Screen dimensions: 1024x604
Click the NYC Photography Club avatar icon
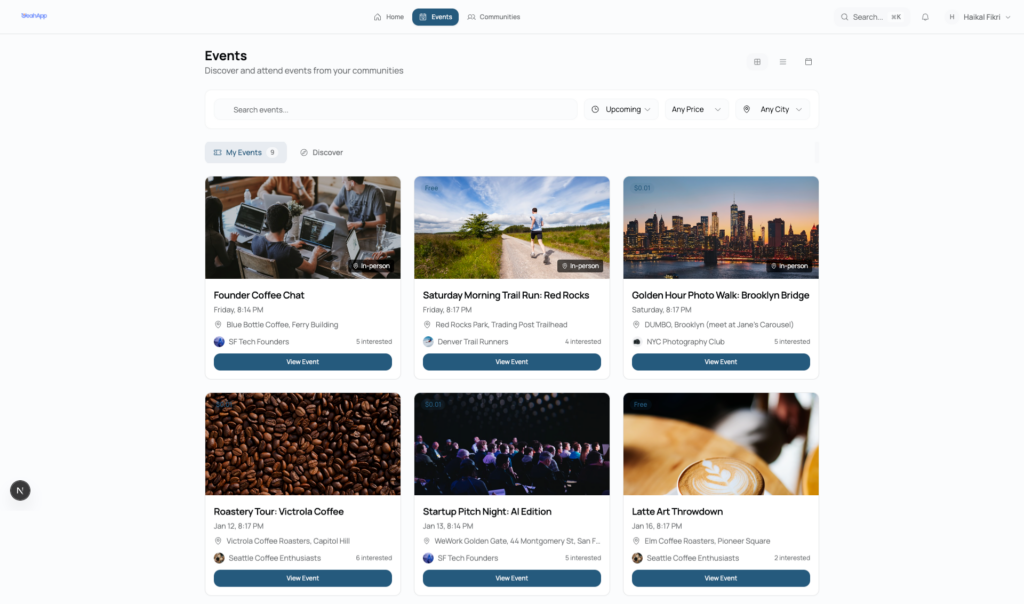[x=637, y=342]
